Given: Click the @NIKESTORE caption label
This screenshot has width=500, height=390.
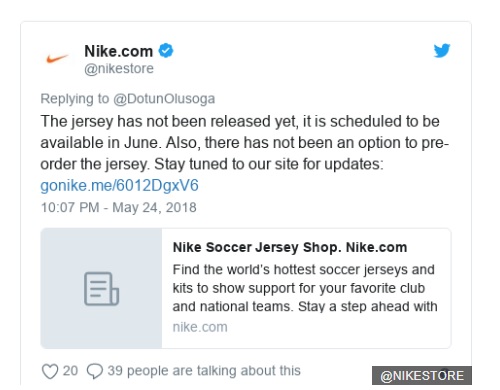Looking at the screenshot, I should [422, 376].
